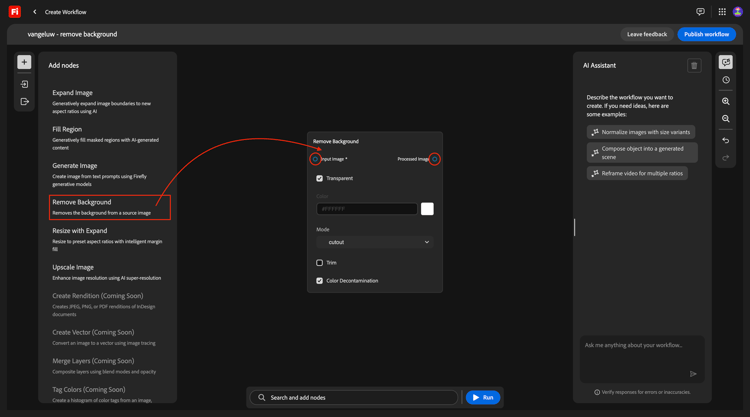The width and height of the screenshot is (750, 417).
Task: Choose Reframe video for multiple ratios suggestion
Action: [x=637, y=173]
